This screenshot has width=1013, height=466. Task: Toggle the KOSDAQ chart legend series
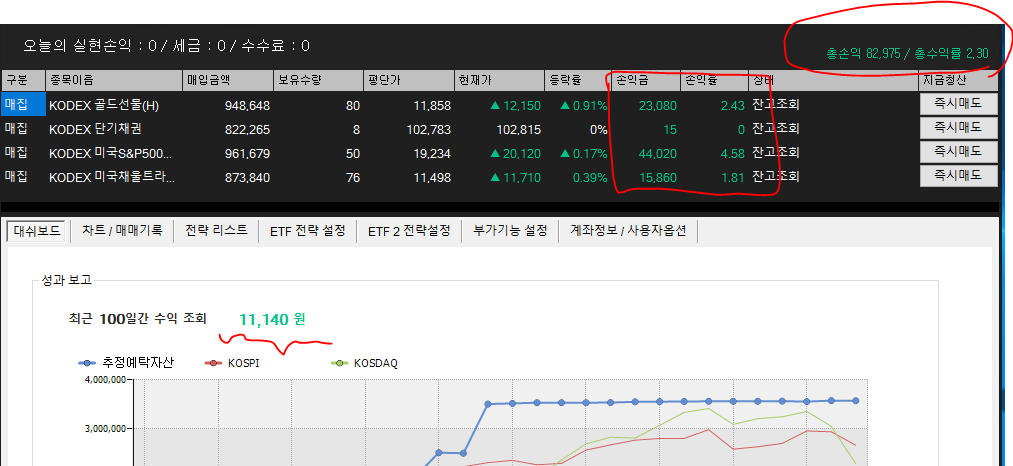[364, 363]
